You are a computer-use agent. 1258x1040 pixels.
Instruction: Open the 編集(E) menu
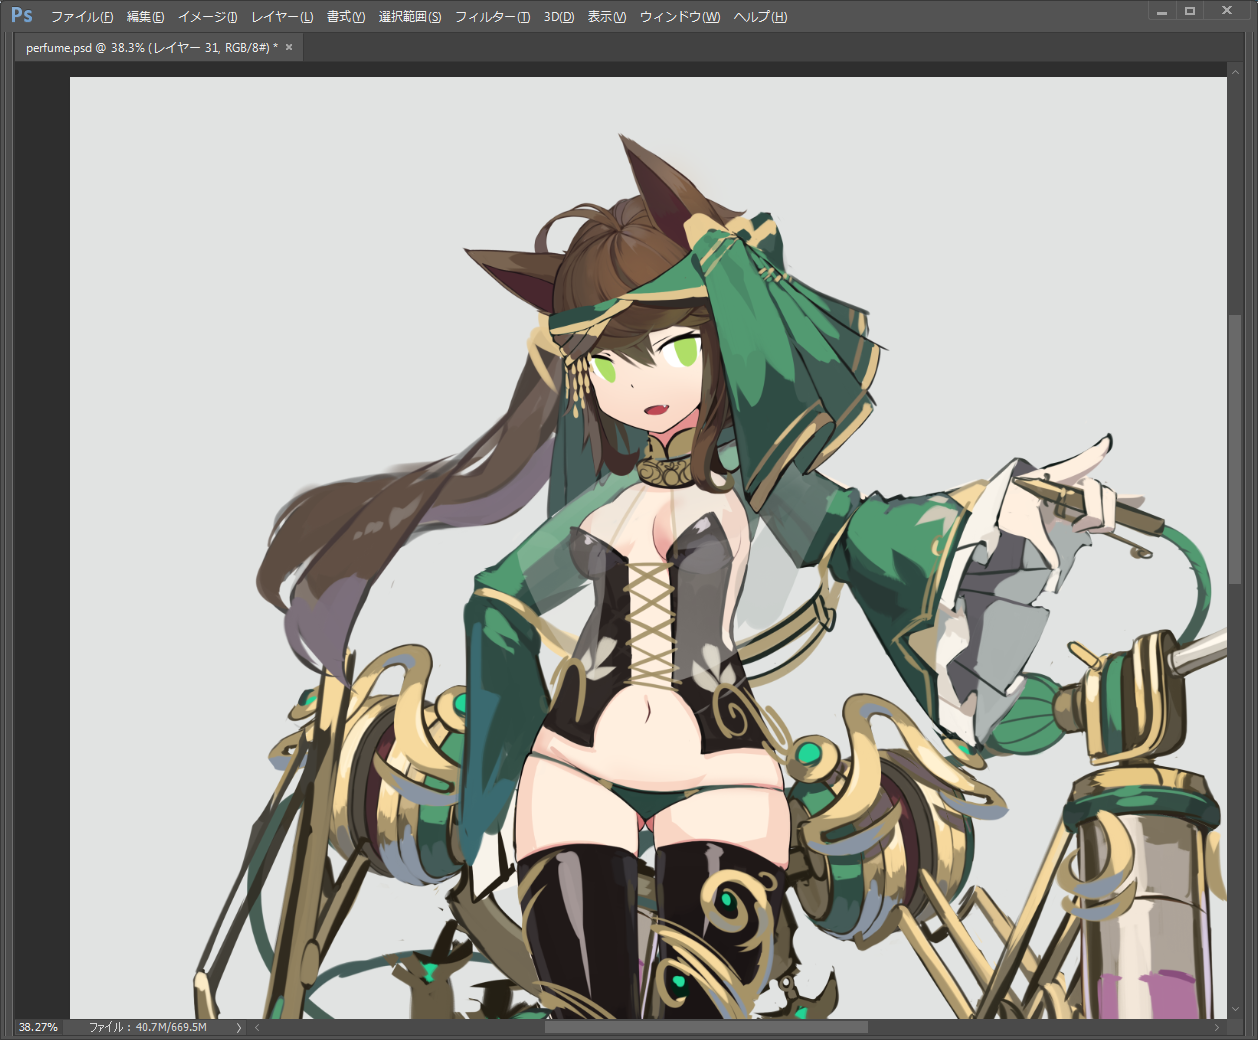146,17
